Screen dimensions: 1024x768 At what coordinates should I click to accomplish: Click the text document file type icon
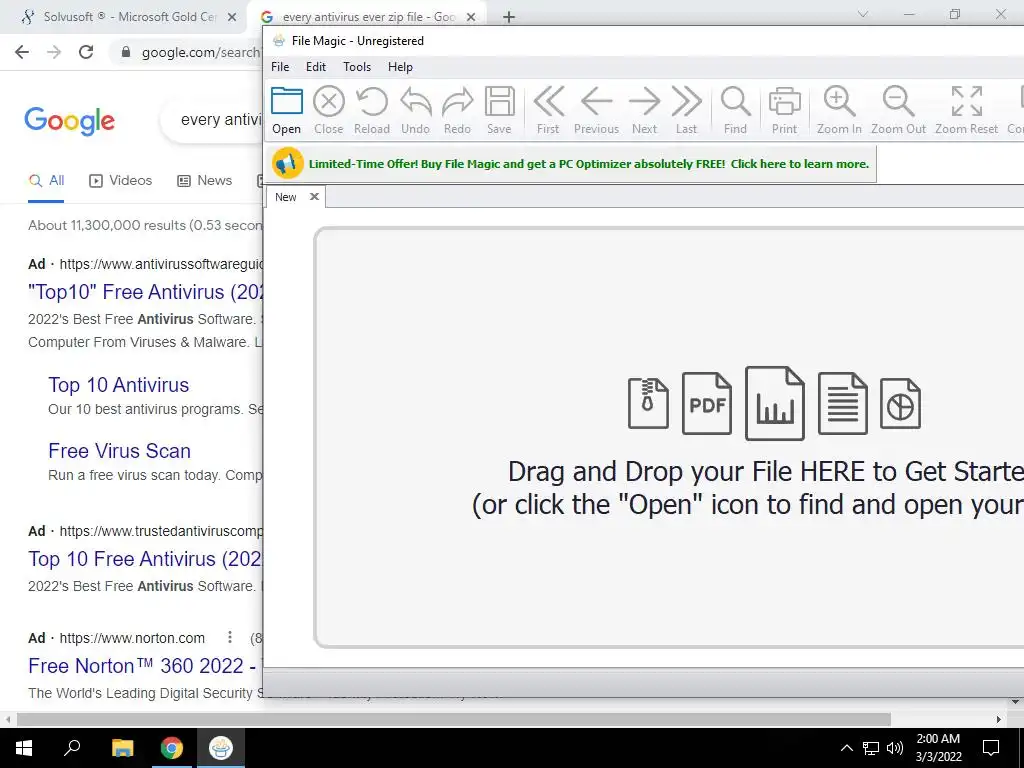pyautogui.click(x=842, y=404)
